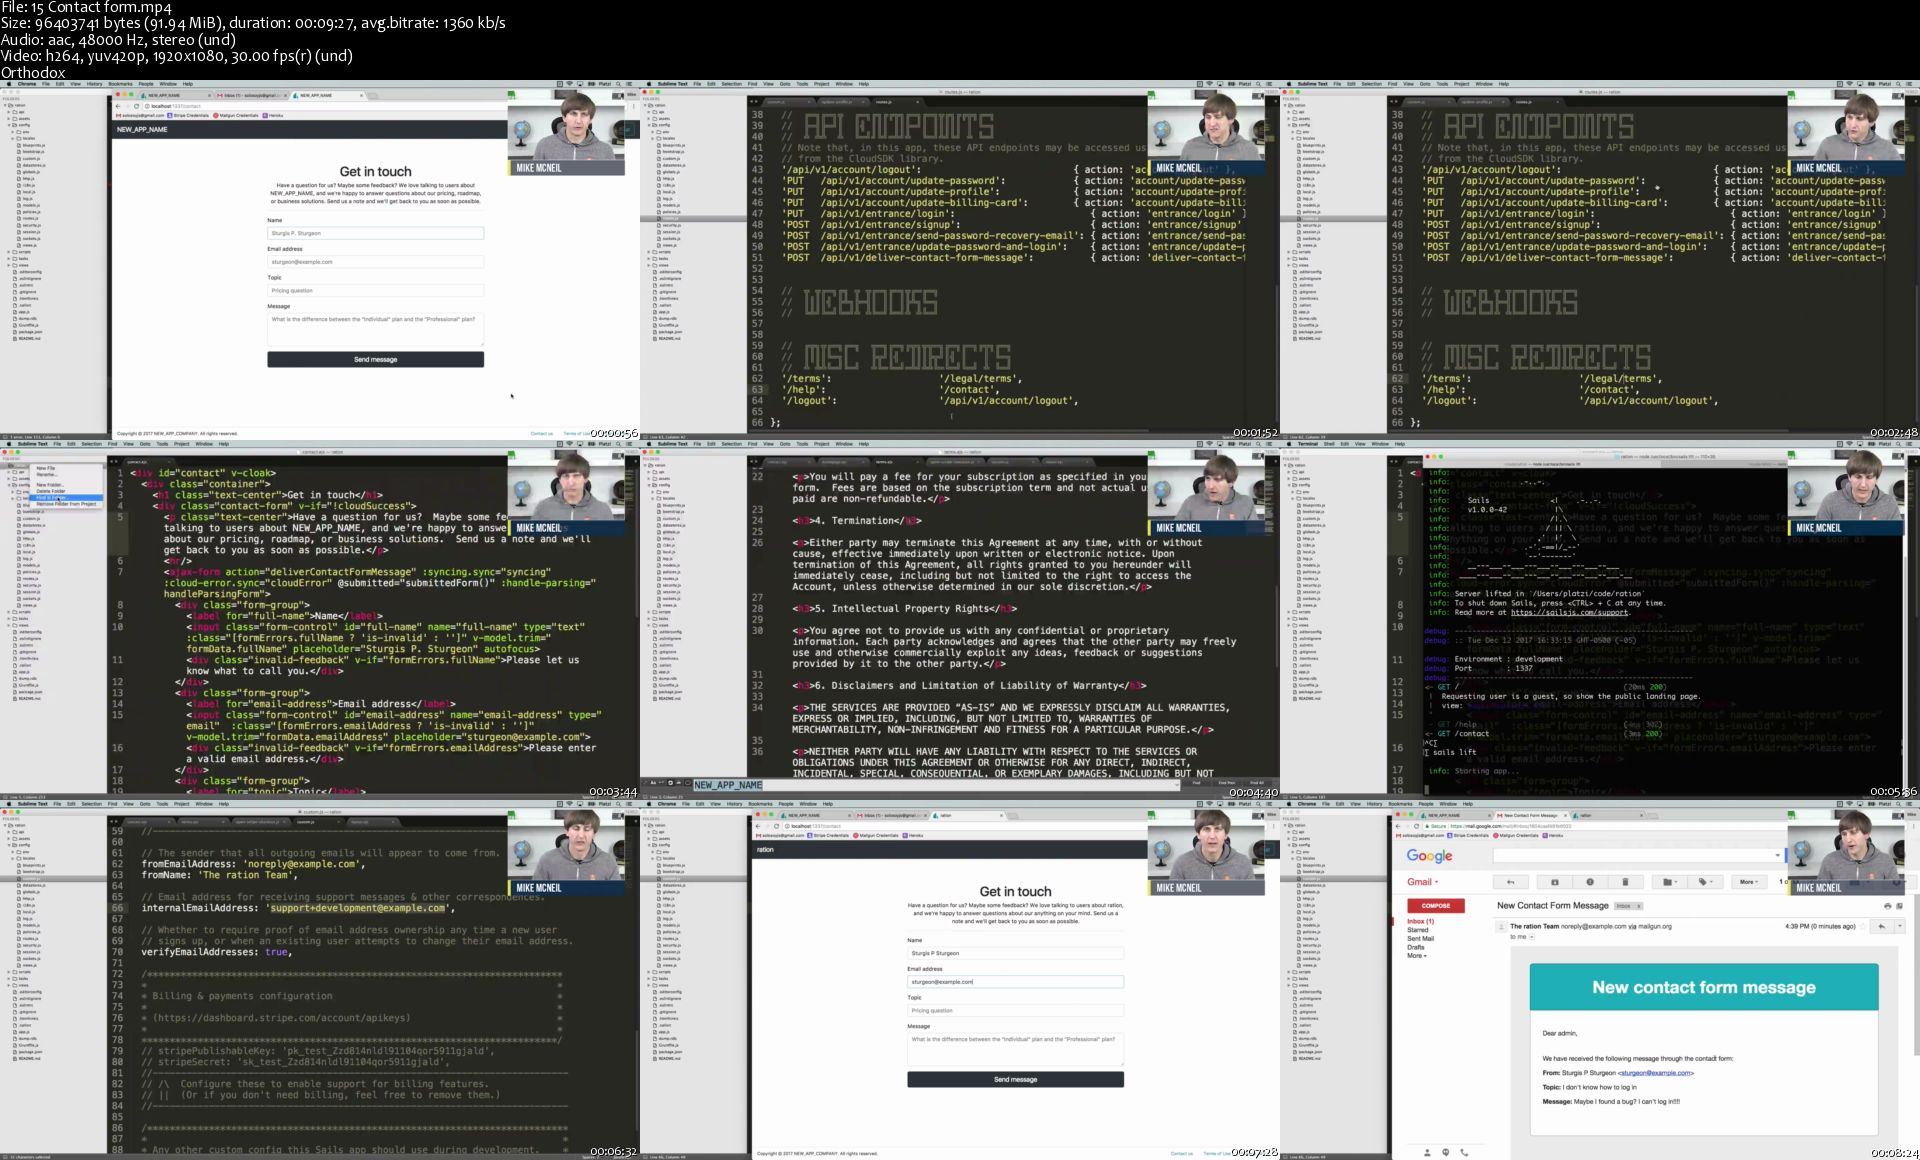The image size is (1920, 1160).
Task: Click Send message button in the 00:00:56 frame
Action: (x=375, y=359)
